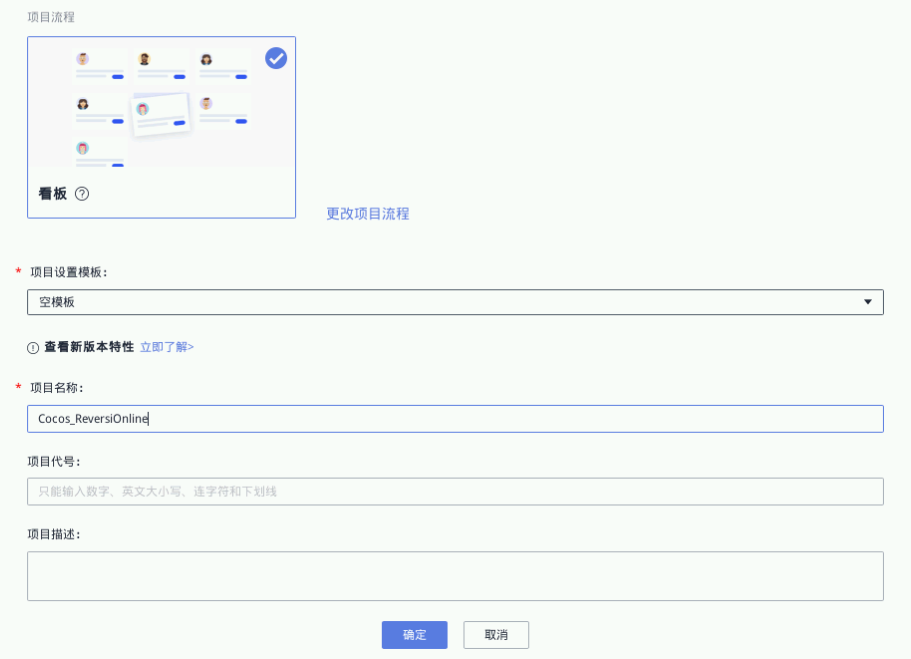Click the 更改项目流程 link
The width and height of the screenshot is (911, 659).
[x=367, y=213]
